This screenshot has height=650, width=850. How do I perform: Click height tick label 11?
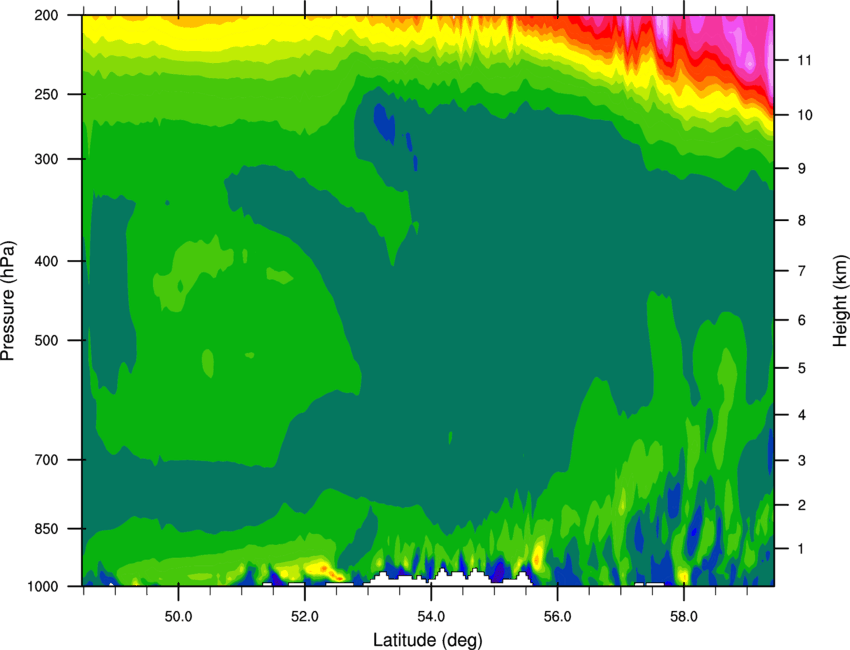pyautogui.click(x=804, y=60)
